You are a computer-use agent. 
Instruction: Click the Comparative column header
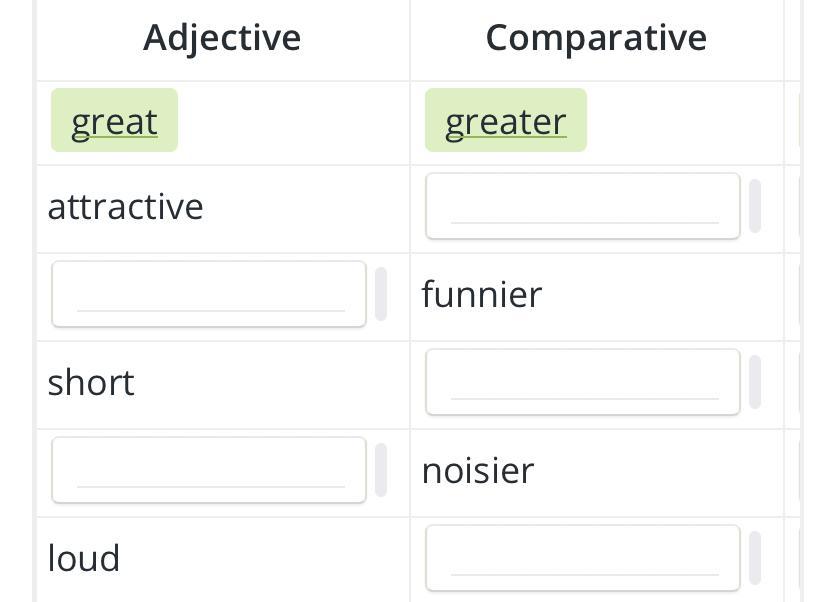(x=596, y=38)
